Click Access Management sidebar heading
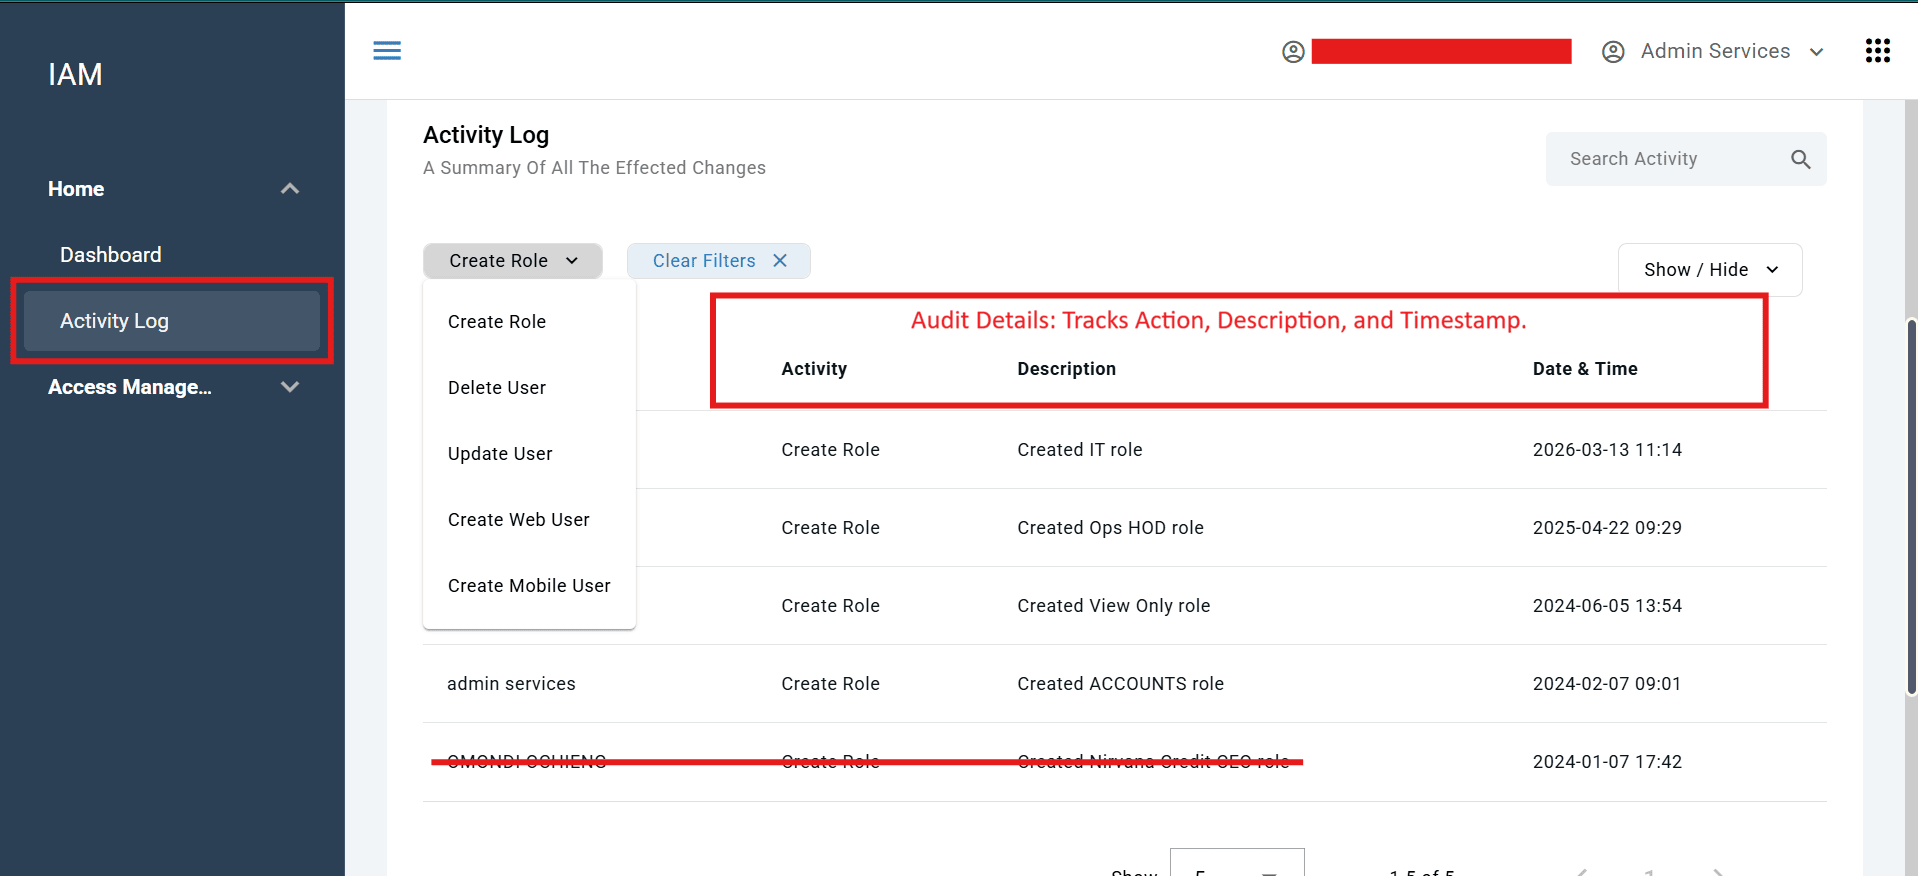This screenshot has width=1918, height=876. [x=130, y=387]
